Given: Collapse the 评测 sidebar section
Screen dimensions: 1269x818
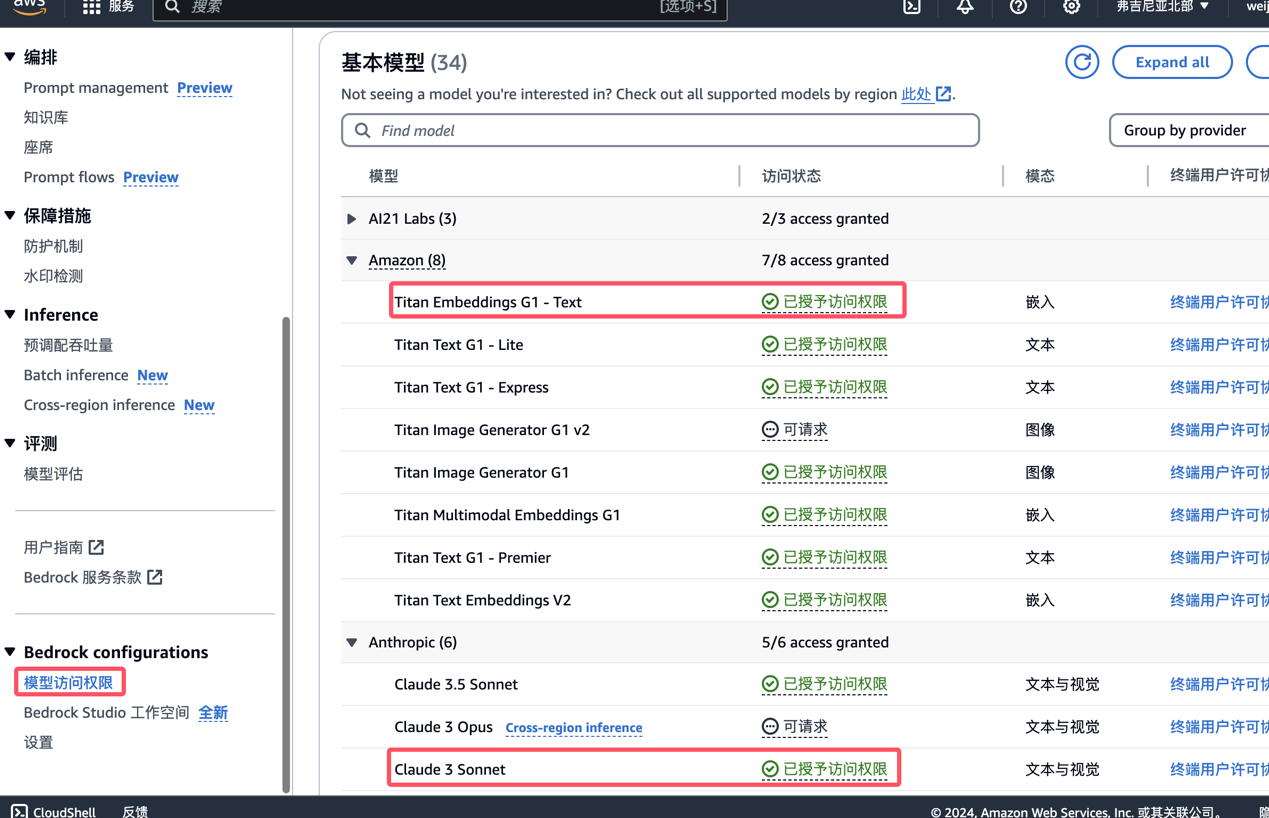Looking at the screenshot, I should [x=10, y=443].
